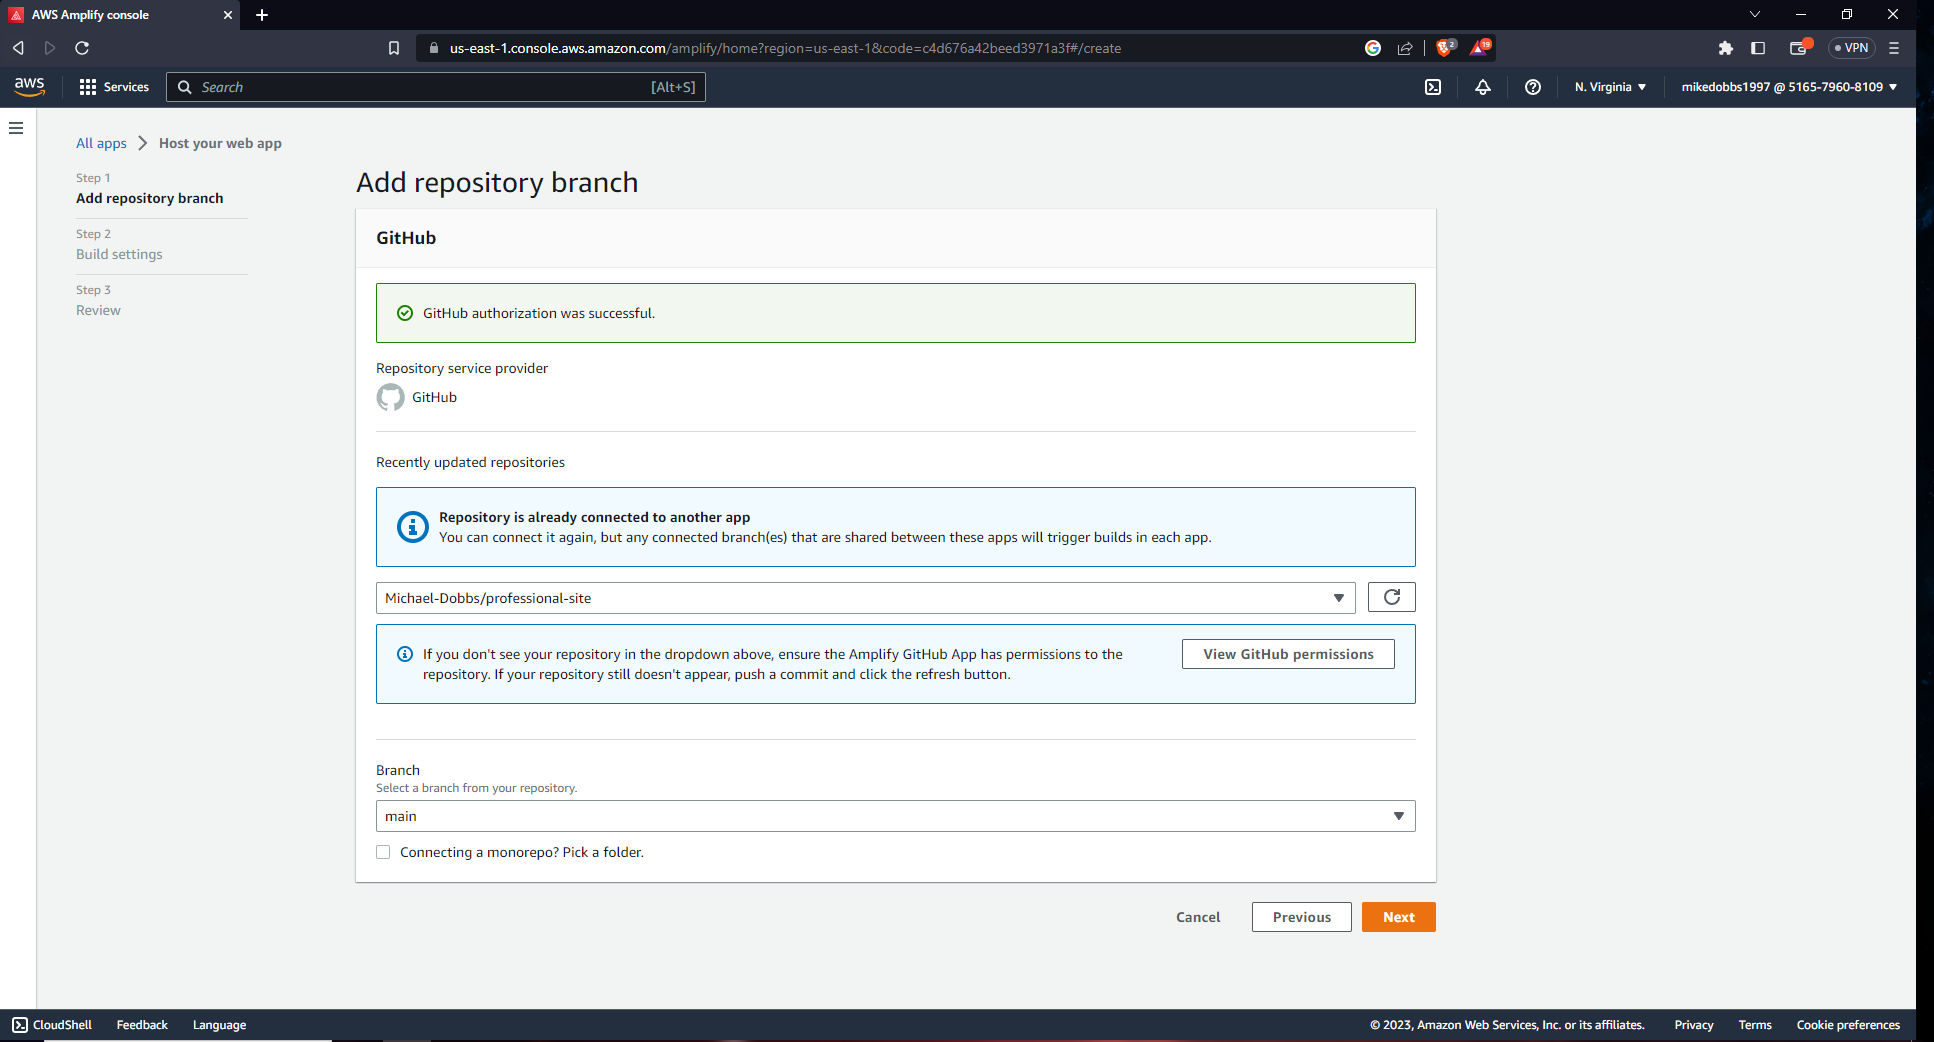Click View GitHub permissions button
This screenshot has width=1934, height=1042.
(x=1288, y=654)
